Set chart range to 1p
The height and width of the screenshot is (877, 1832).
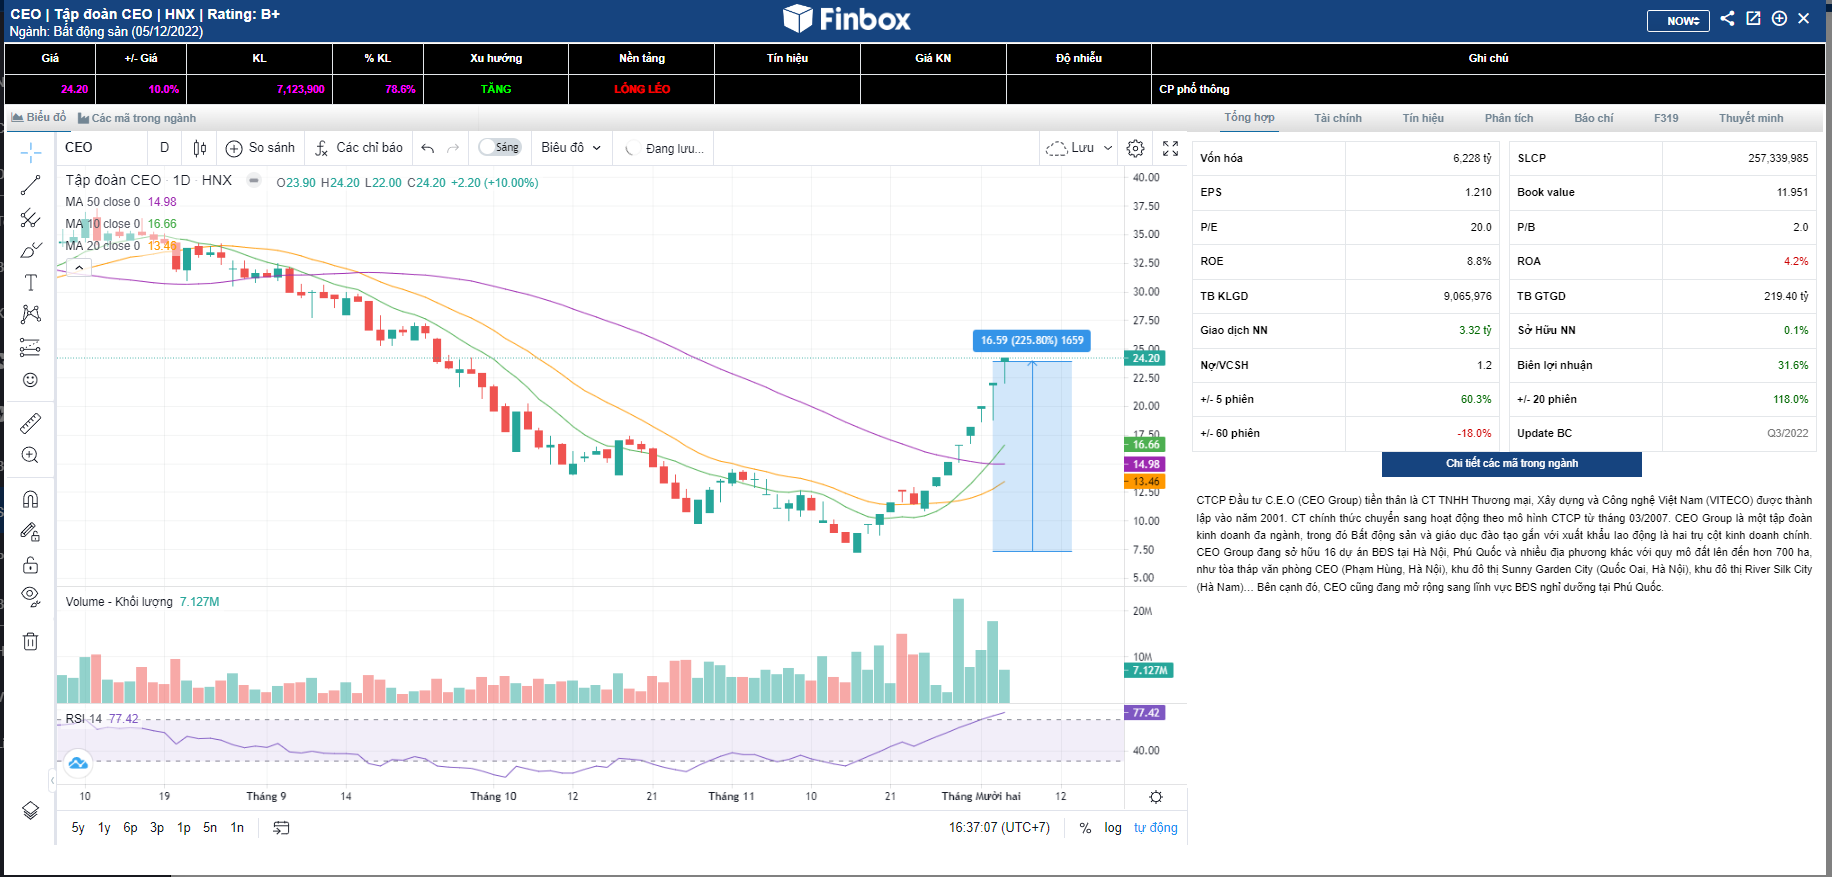[x=184, y=828]
